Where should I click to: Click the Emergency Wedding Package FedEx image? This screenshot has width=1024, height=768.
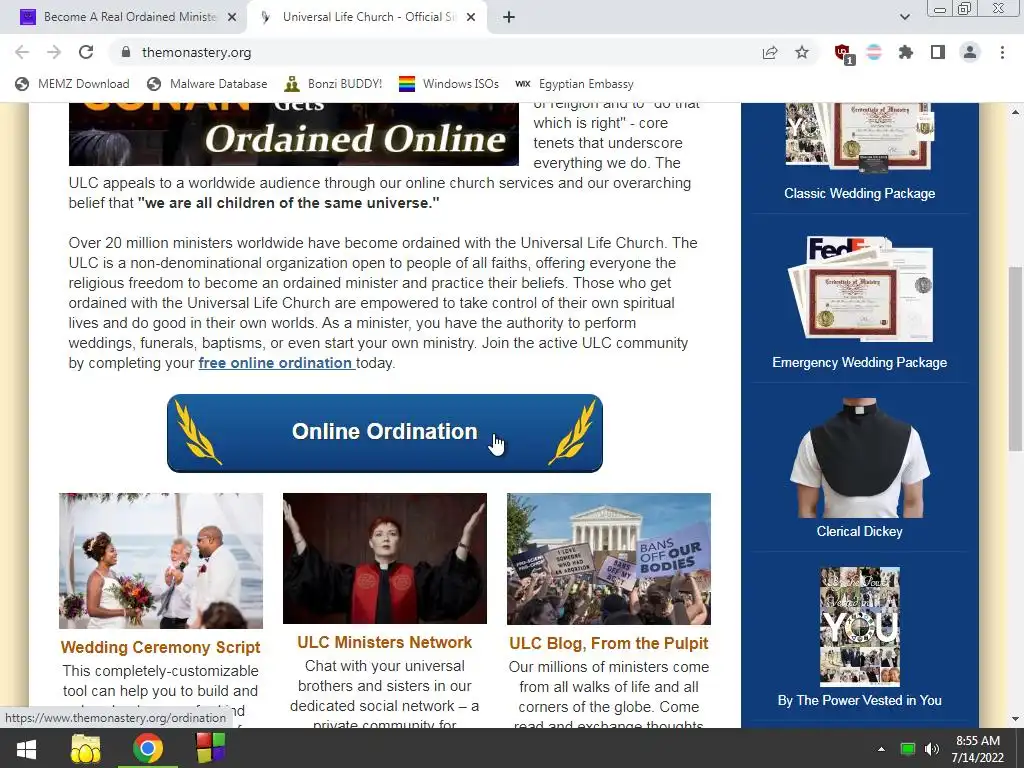point(859,289)
